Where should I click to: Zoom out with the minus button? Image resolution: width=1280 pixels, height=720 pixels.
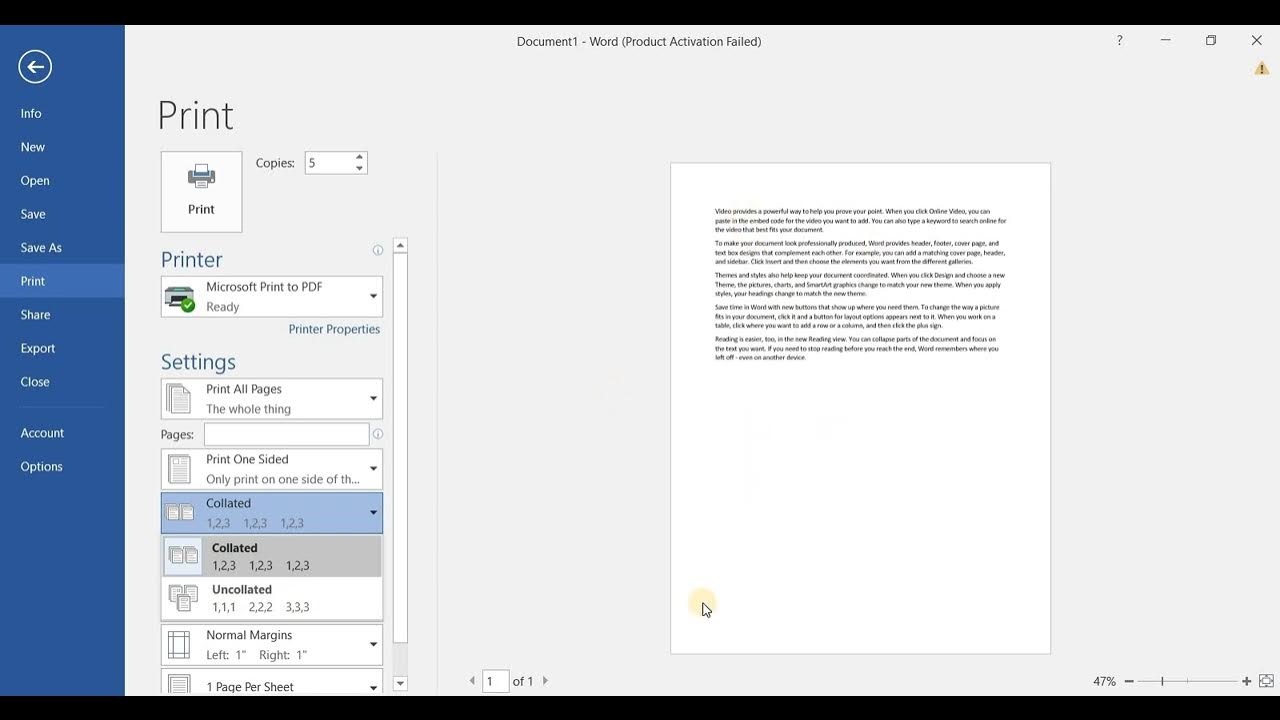click(1129, 681)
